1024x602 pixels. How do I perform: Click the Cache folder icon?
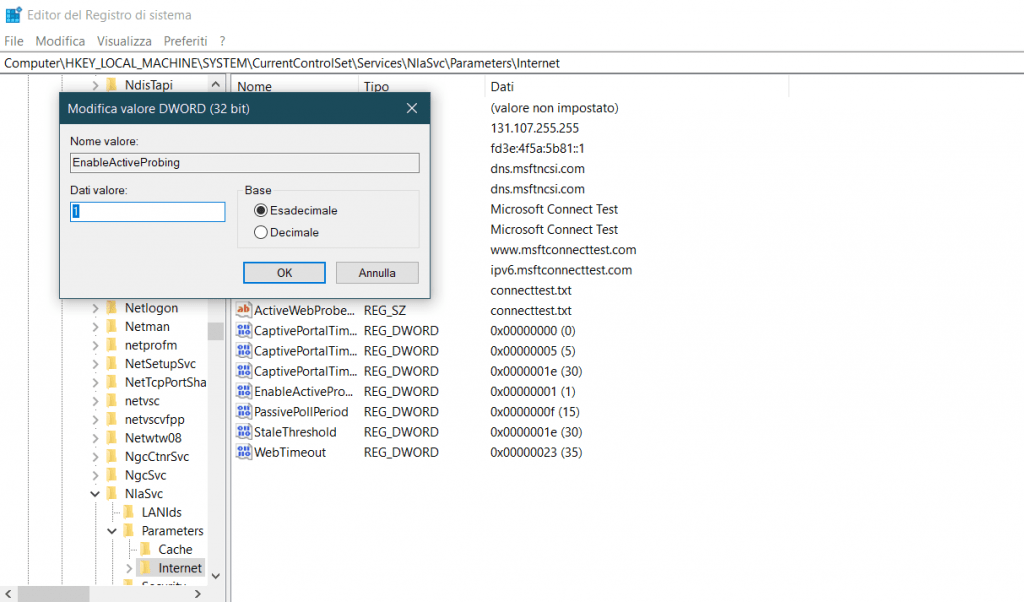[x=146, y=550]
